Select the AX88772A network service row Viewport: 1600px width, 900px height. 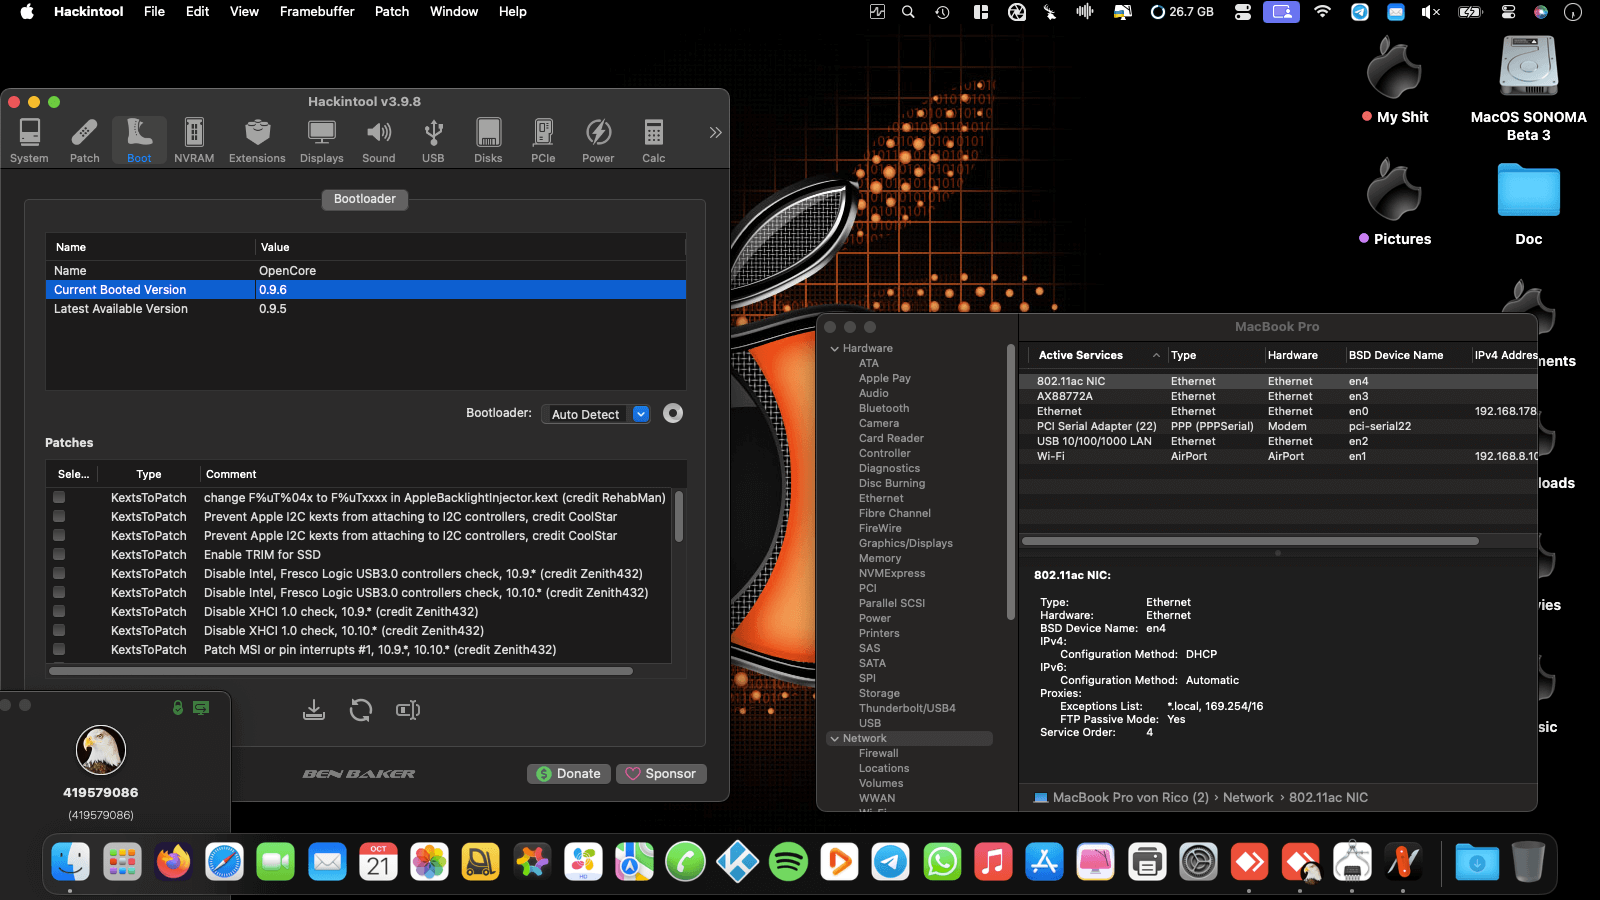[1278, 396]
